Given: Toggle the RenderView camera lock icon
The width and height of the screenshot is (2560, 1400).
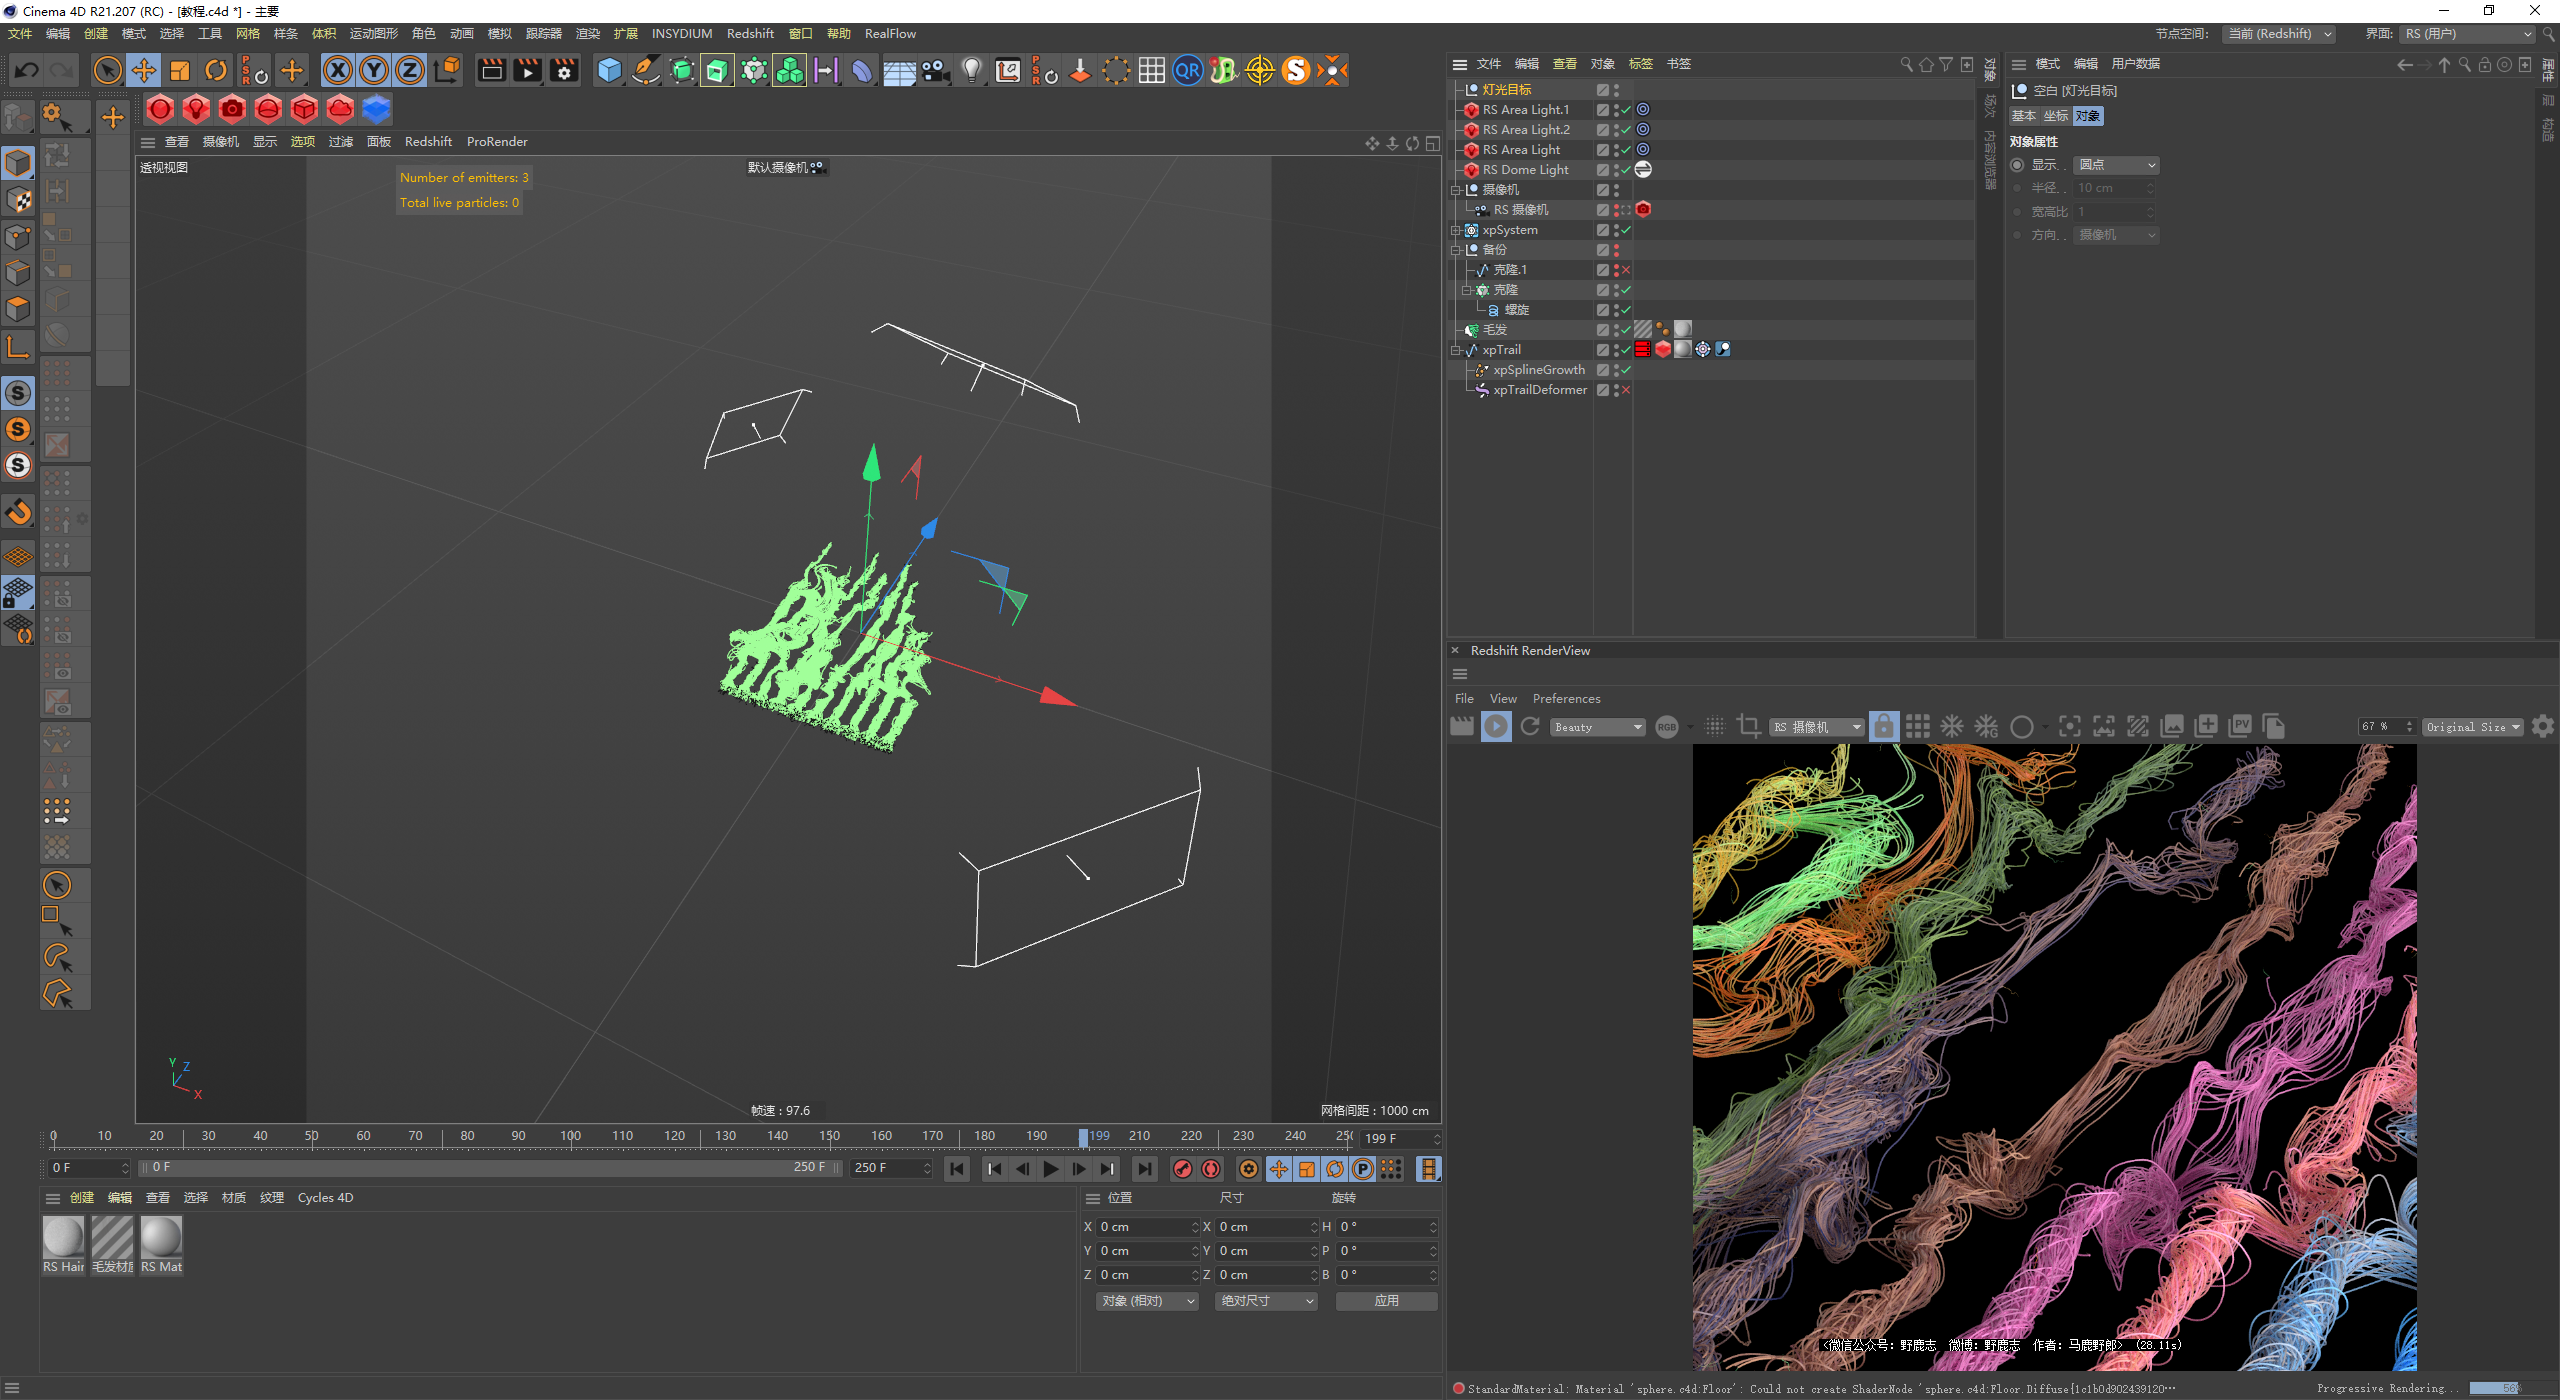Looking at the screenshot, I should coord(1884,727).
